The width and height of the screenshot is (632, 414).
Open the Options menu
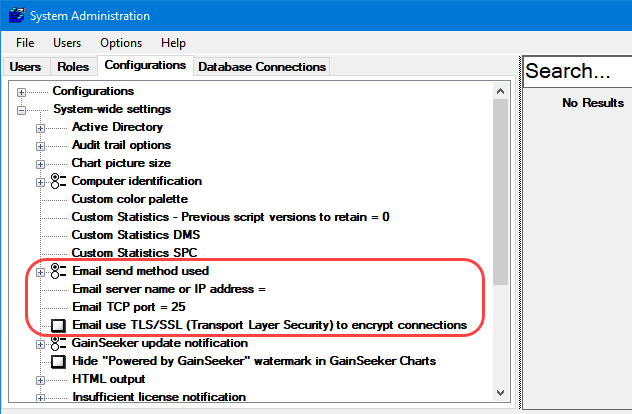coord(120,43)
